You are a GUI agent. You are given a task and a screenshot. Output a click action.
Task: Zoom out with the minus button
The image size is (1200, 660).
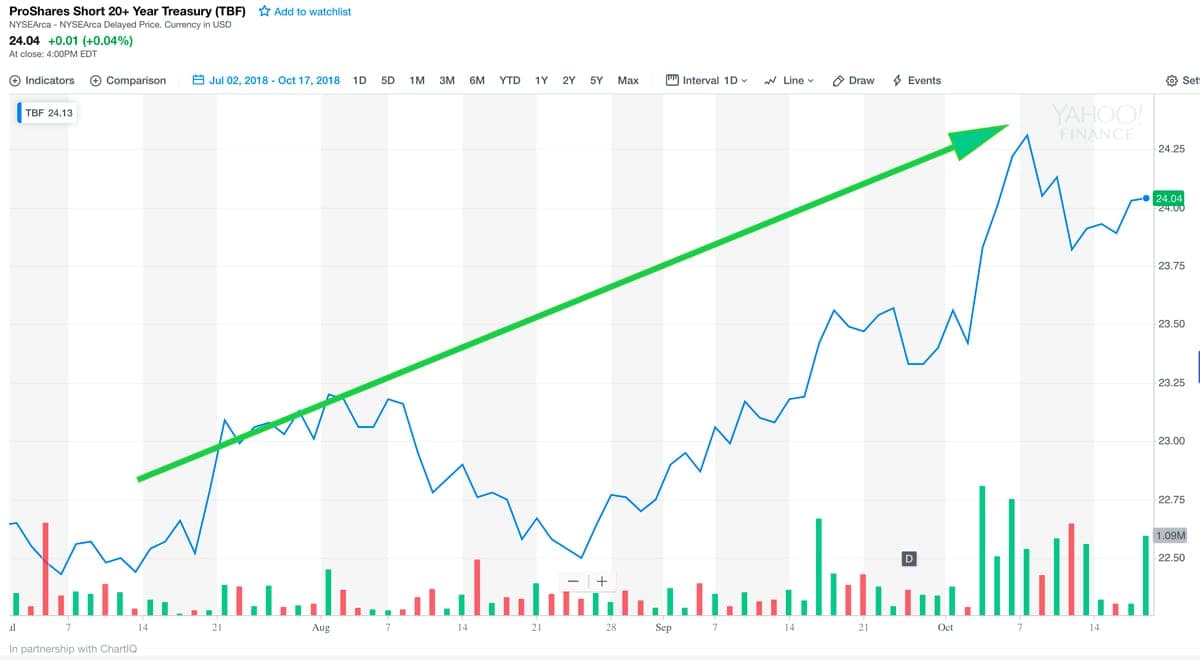tap(573, 581)
